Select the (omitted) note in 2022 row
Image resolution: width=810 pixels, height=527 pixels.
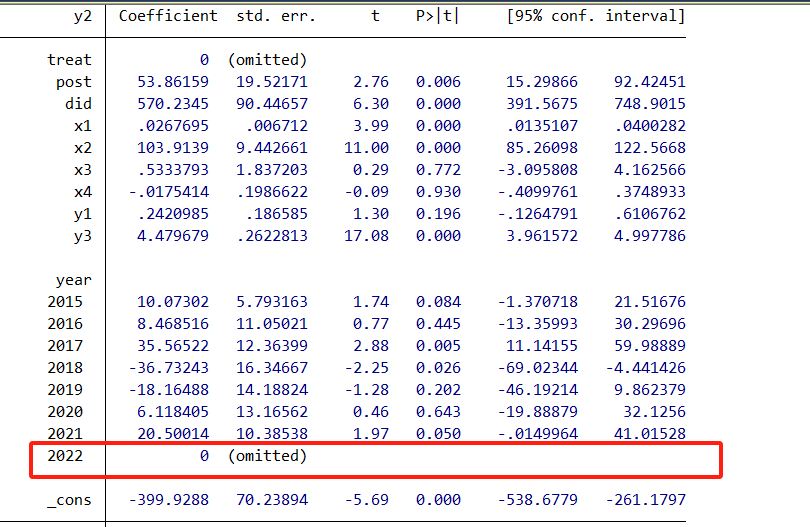click(x=268, y=456)
